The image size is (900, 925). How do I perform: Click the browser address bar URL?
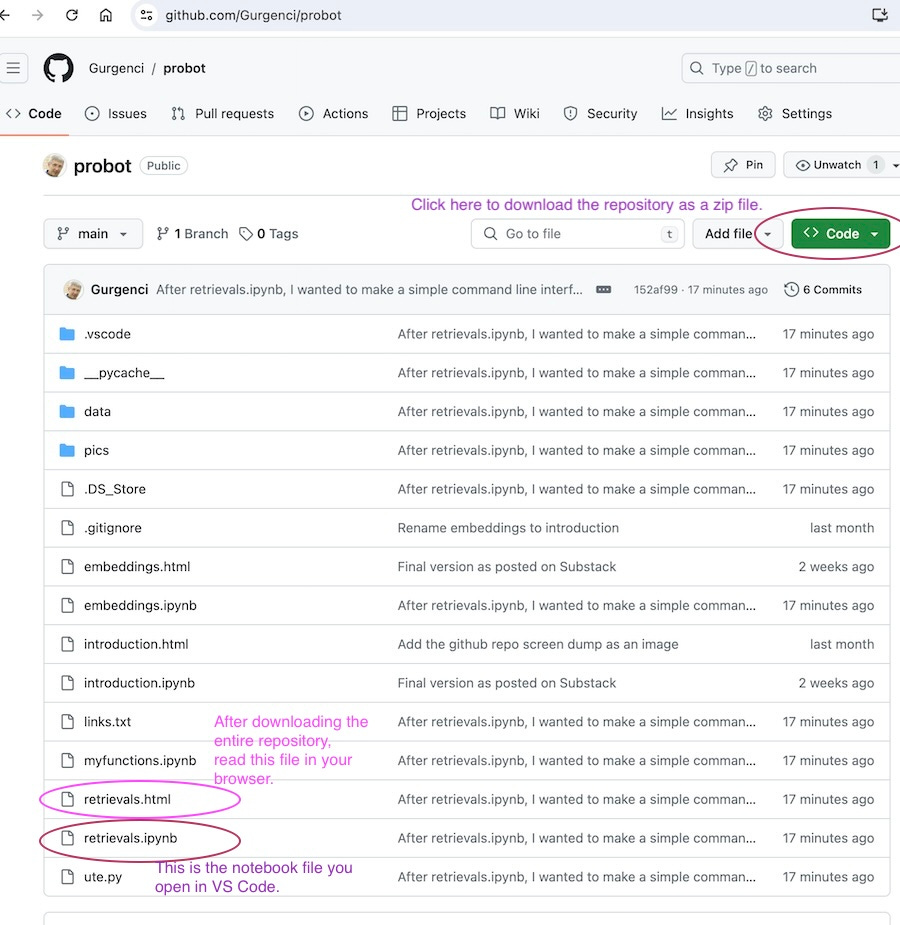[x=254, y=15]
